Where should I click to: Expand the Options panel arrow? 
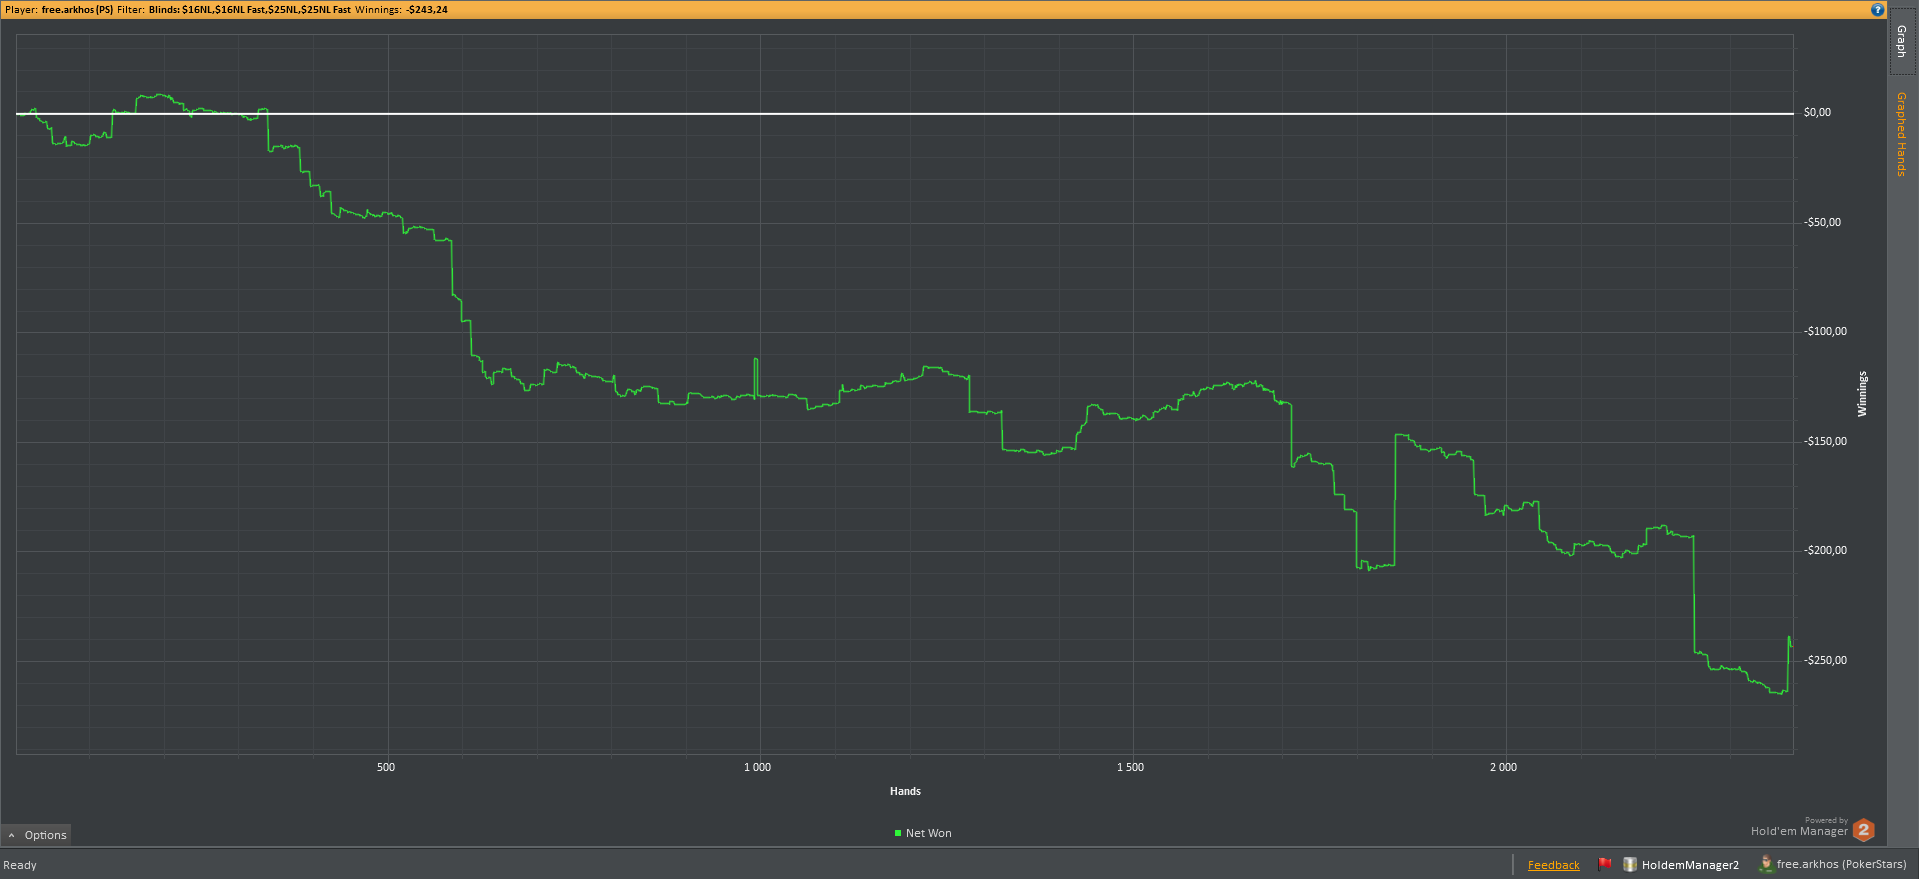point(12,835)
